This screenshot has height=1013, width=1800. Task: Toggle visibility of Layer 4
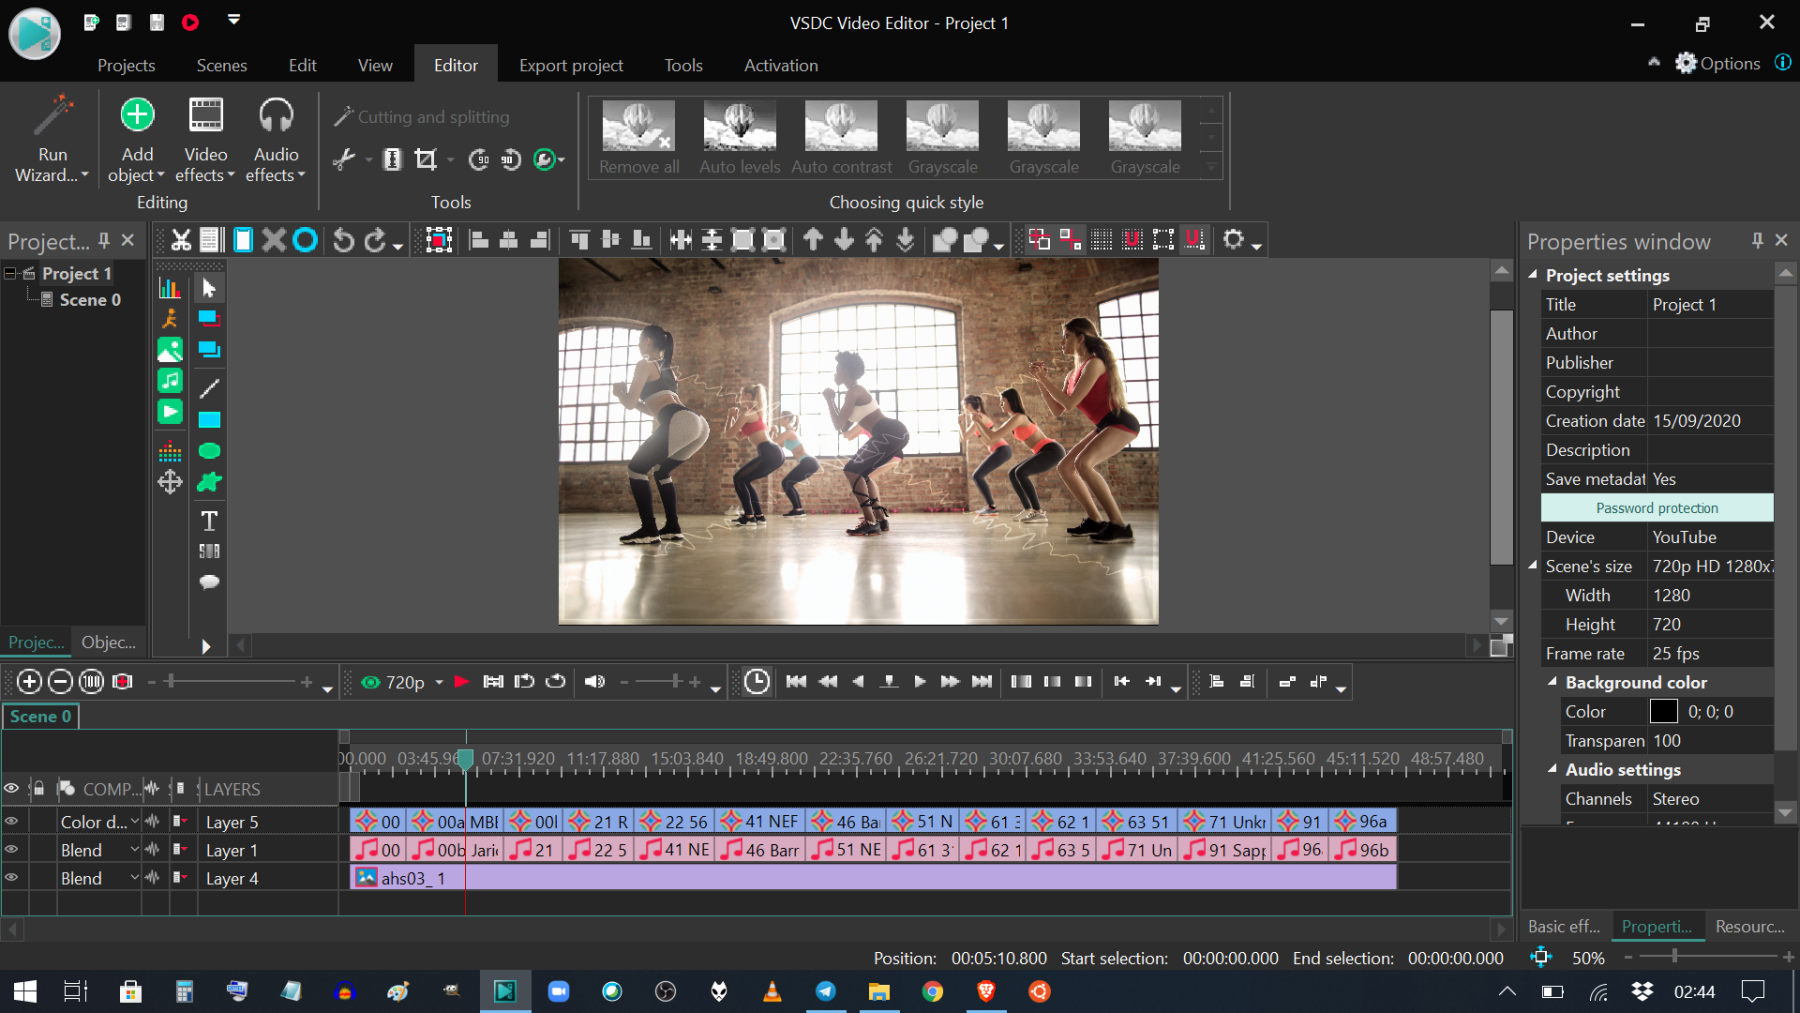11,877
